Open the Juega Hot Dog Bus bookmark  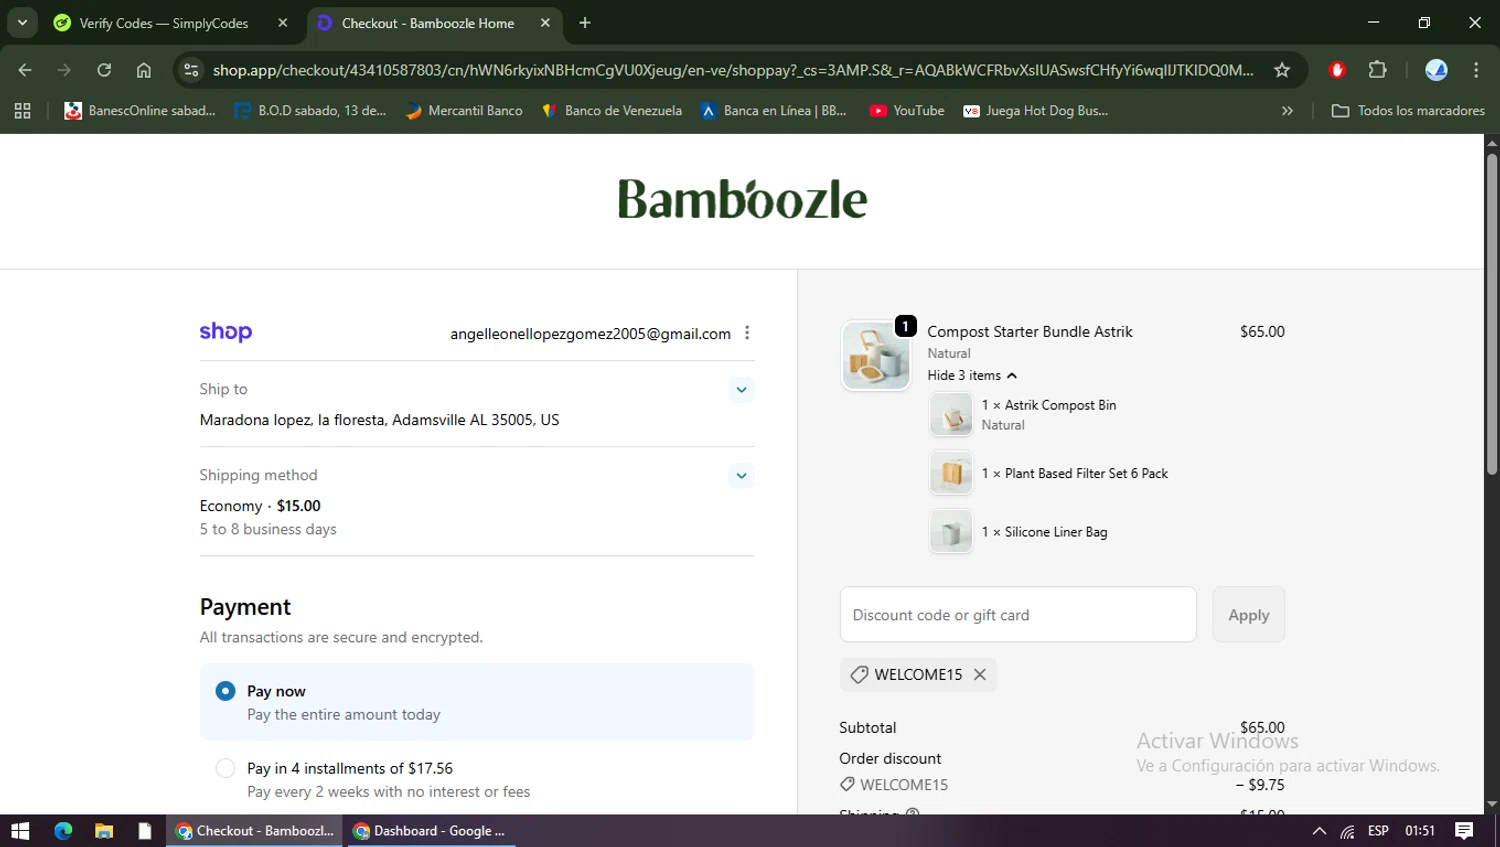(1035, 111)
